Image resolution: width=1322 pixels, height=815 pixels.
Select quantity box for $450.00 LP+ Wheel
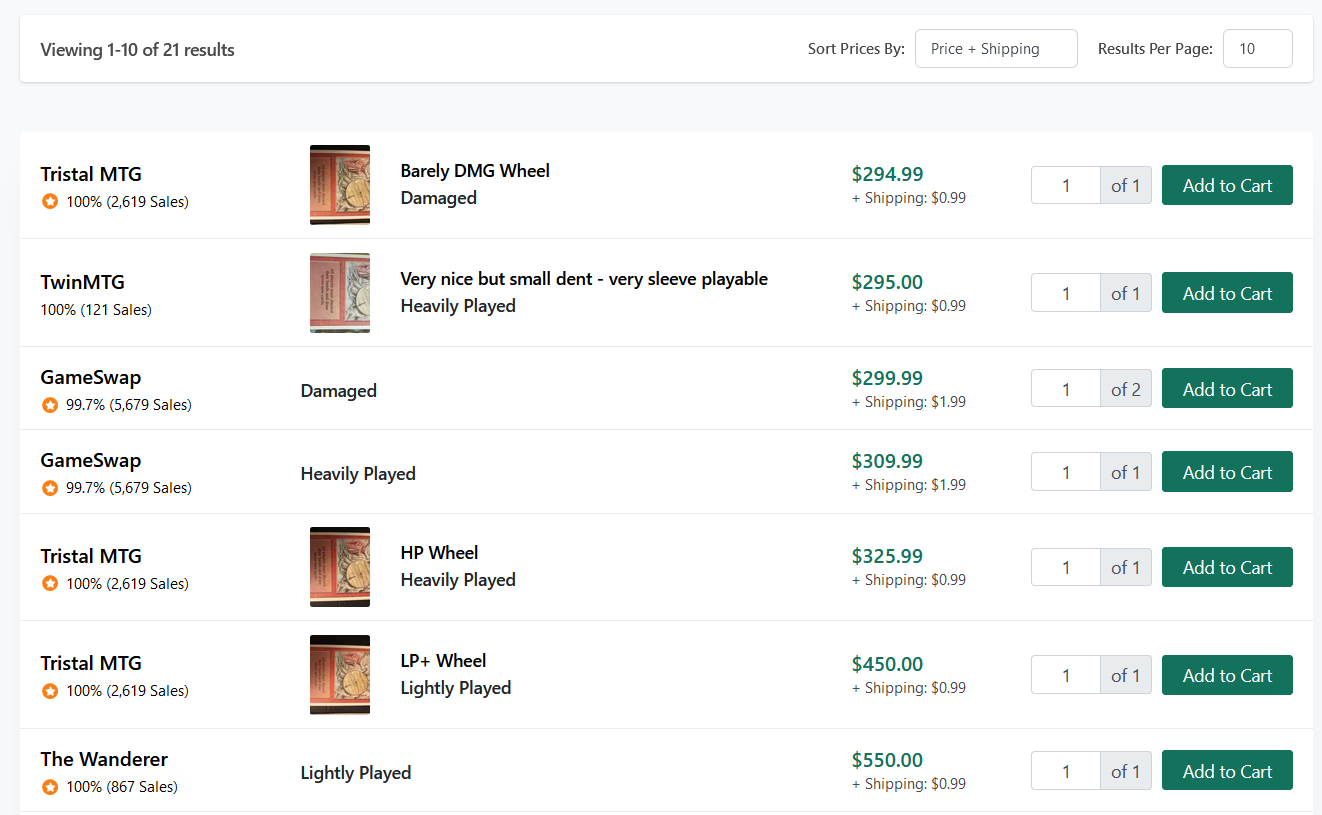tap(1066, 675)
